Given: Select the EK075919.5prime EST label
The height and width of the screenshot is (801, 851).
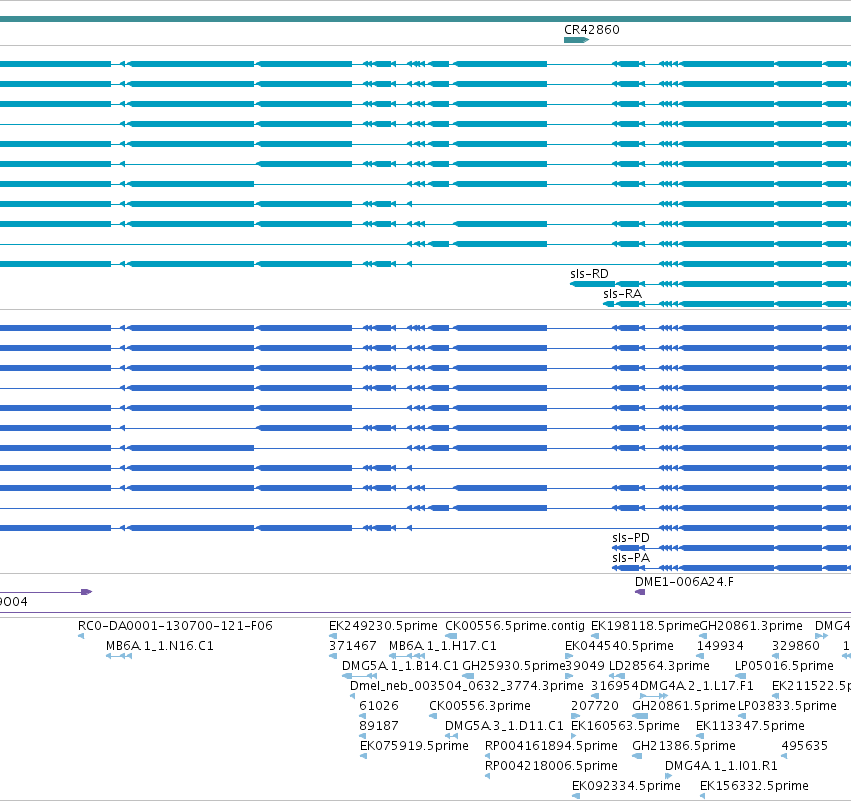Looking at the screenshot, I should pyautogui.click(x=414, y=746).
